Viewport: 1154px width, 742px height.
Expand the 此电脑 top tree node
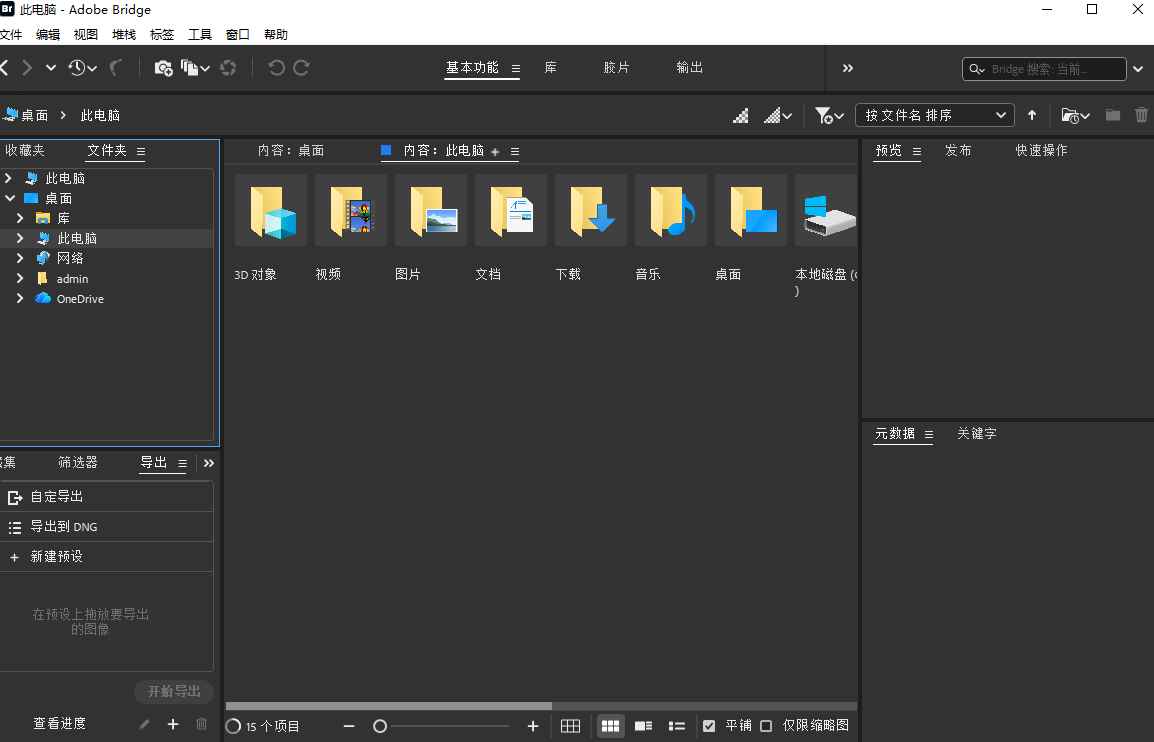[x=8, y=178]
